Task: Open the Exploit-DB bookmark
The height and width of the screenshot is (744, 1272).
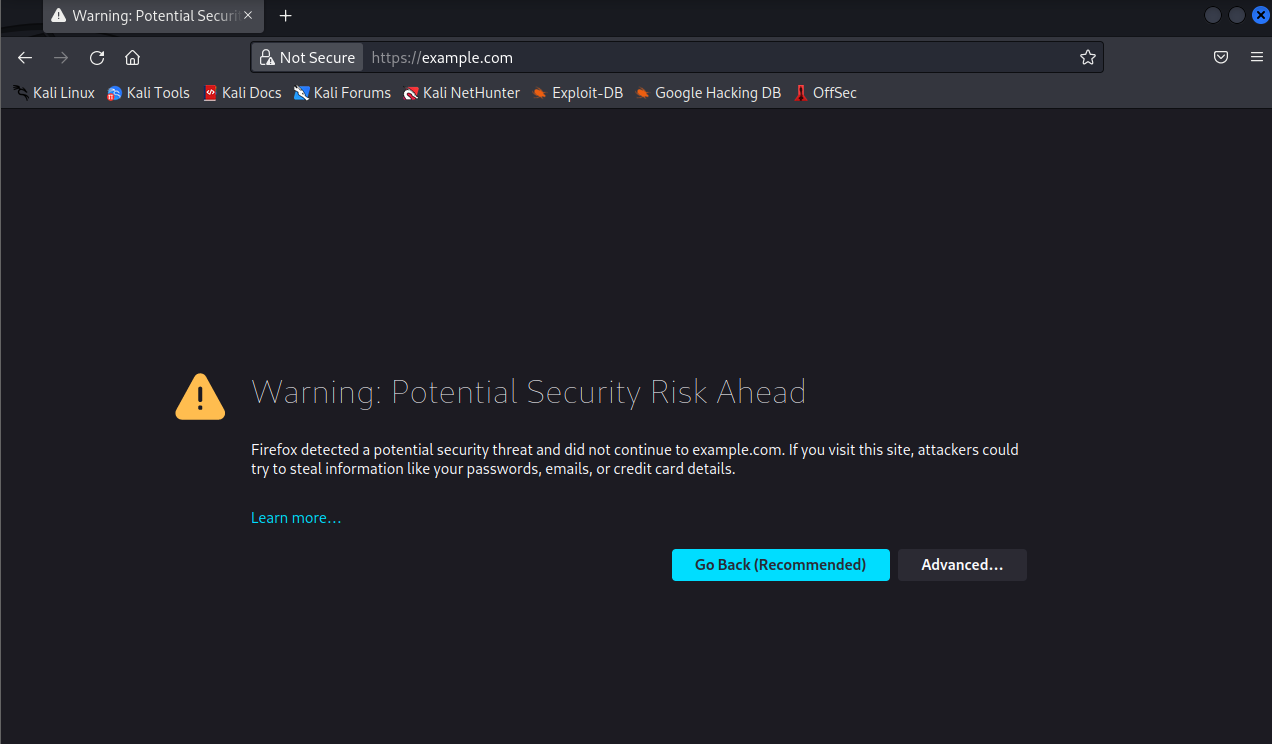Action: [x=577, y=93]
